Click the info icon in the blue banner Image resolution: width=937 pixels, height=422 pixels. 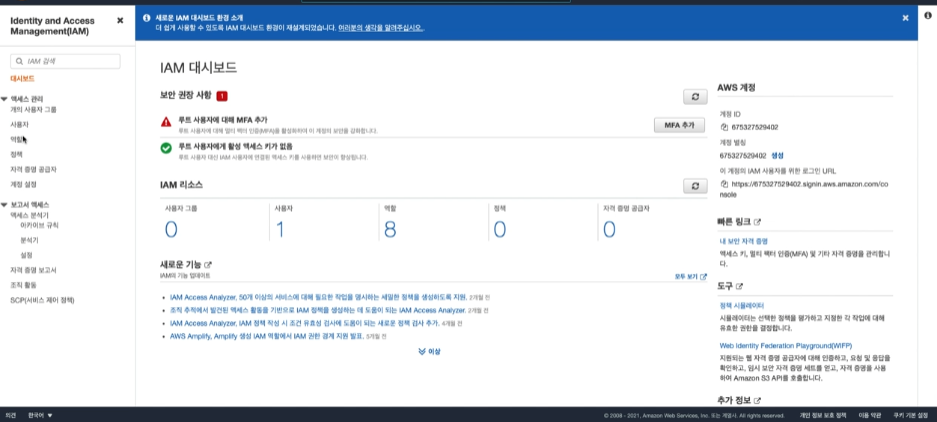pos(146,18)
